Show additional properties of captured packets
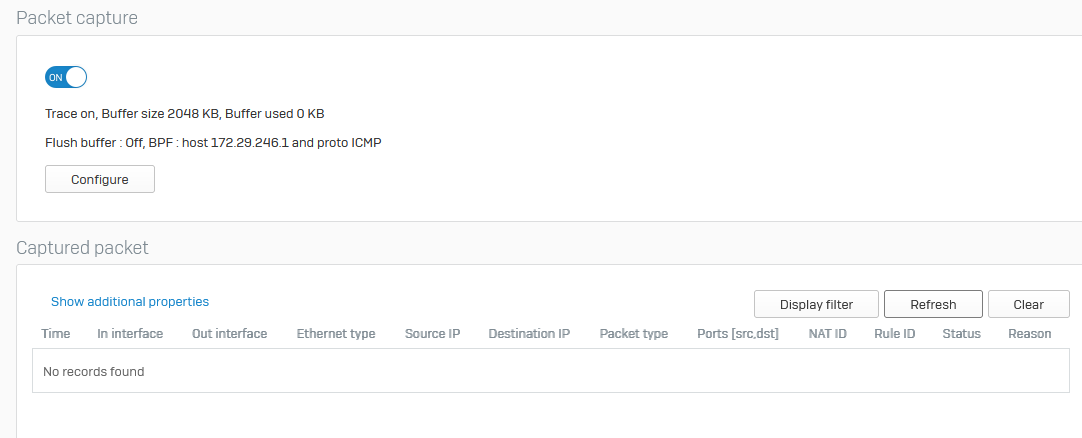Image resolution: width=1082 pixels, height=438 pixels. pos(130,301)
